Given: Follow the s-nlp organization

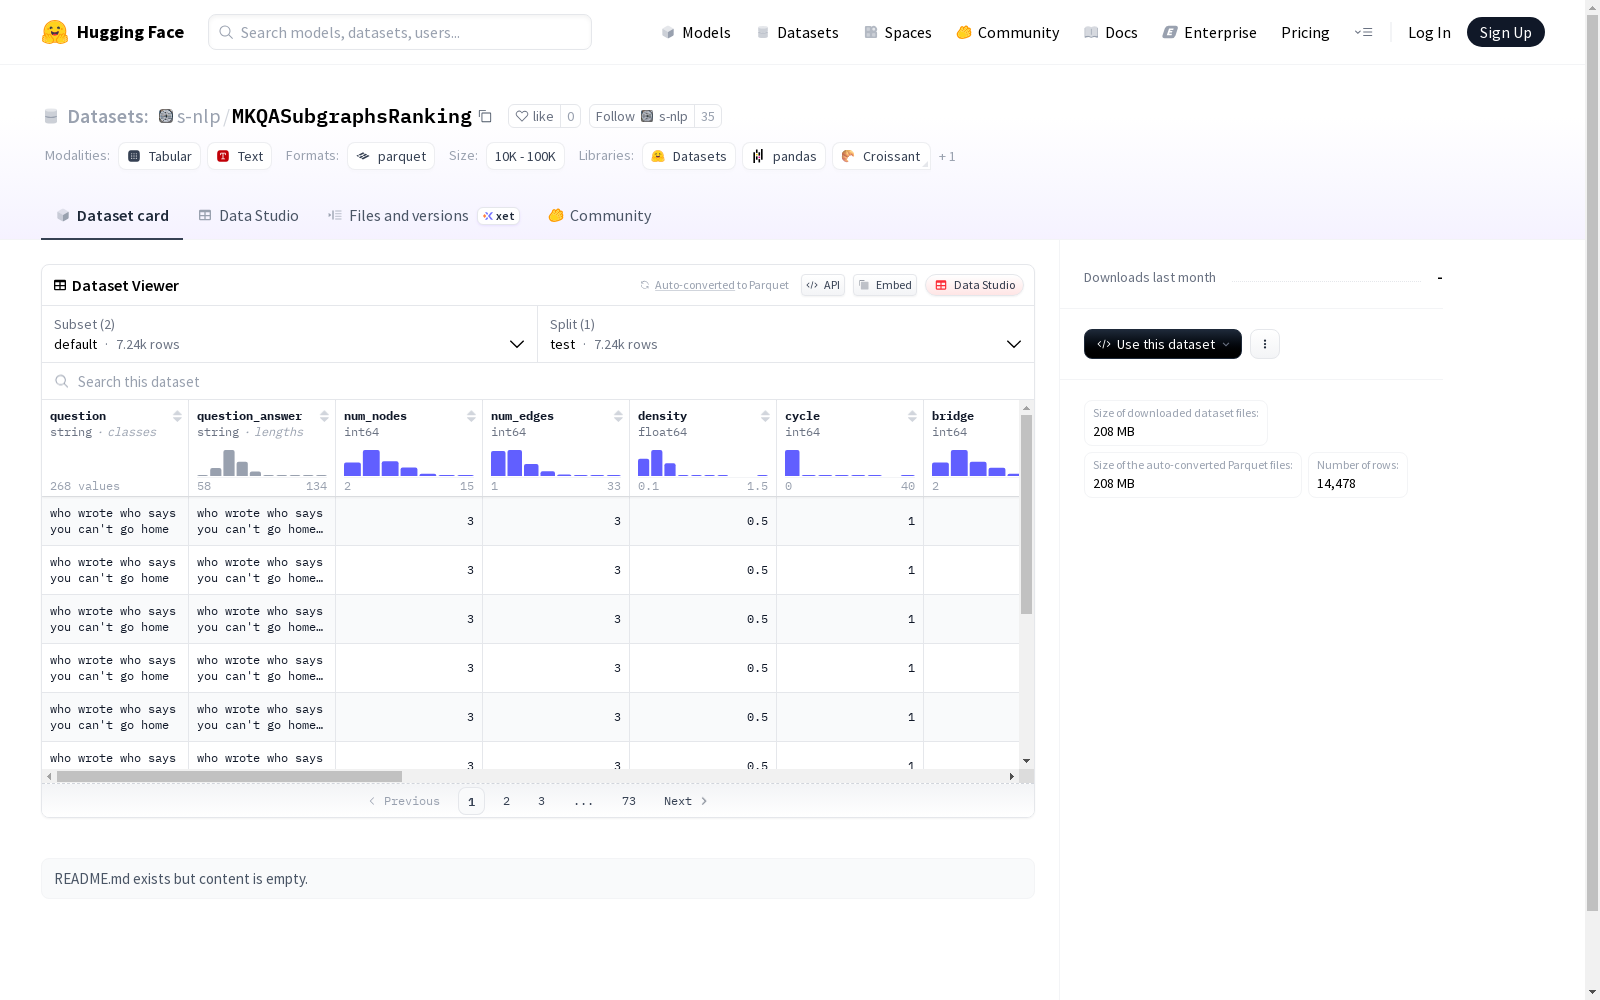Looking at the screenshot, I should point(642,116).
